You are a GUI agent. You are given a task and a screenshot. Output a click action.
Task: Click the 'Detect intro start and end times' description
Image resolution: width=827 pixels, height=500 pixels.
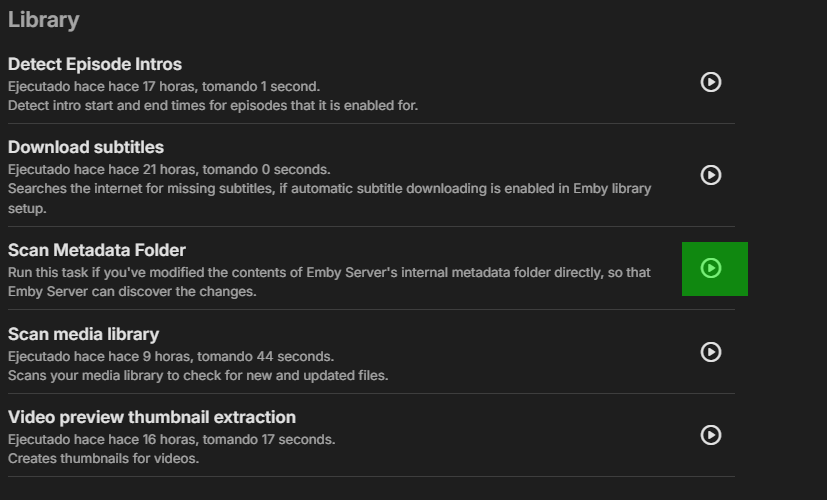pos(213,105)
